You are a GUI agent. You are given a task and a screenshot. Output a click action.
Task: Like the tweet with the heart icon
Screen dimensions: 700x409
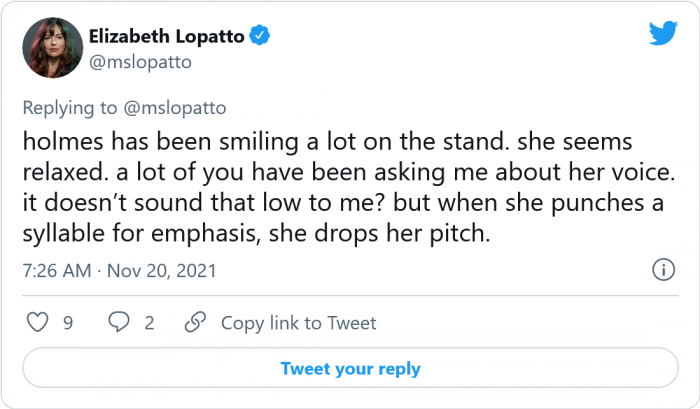[36, 322]
